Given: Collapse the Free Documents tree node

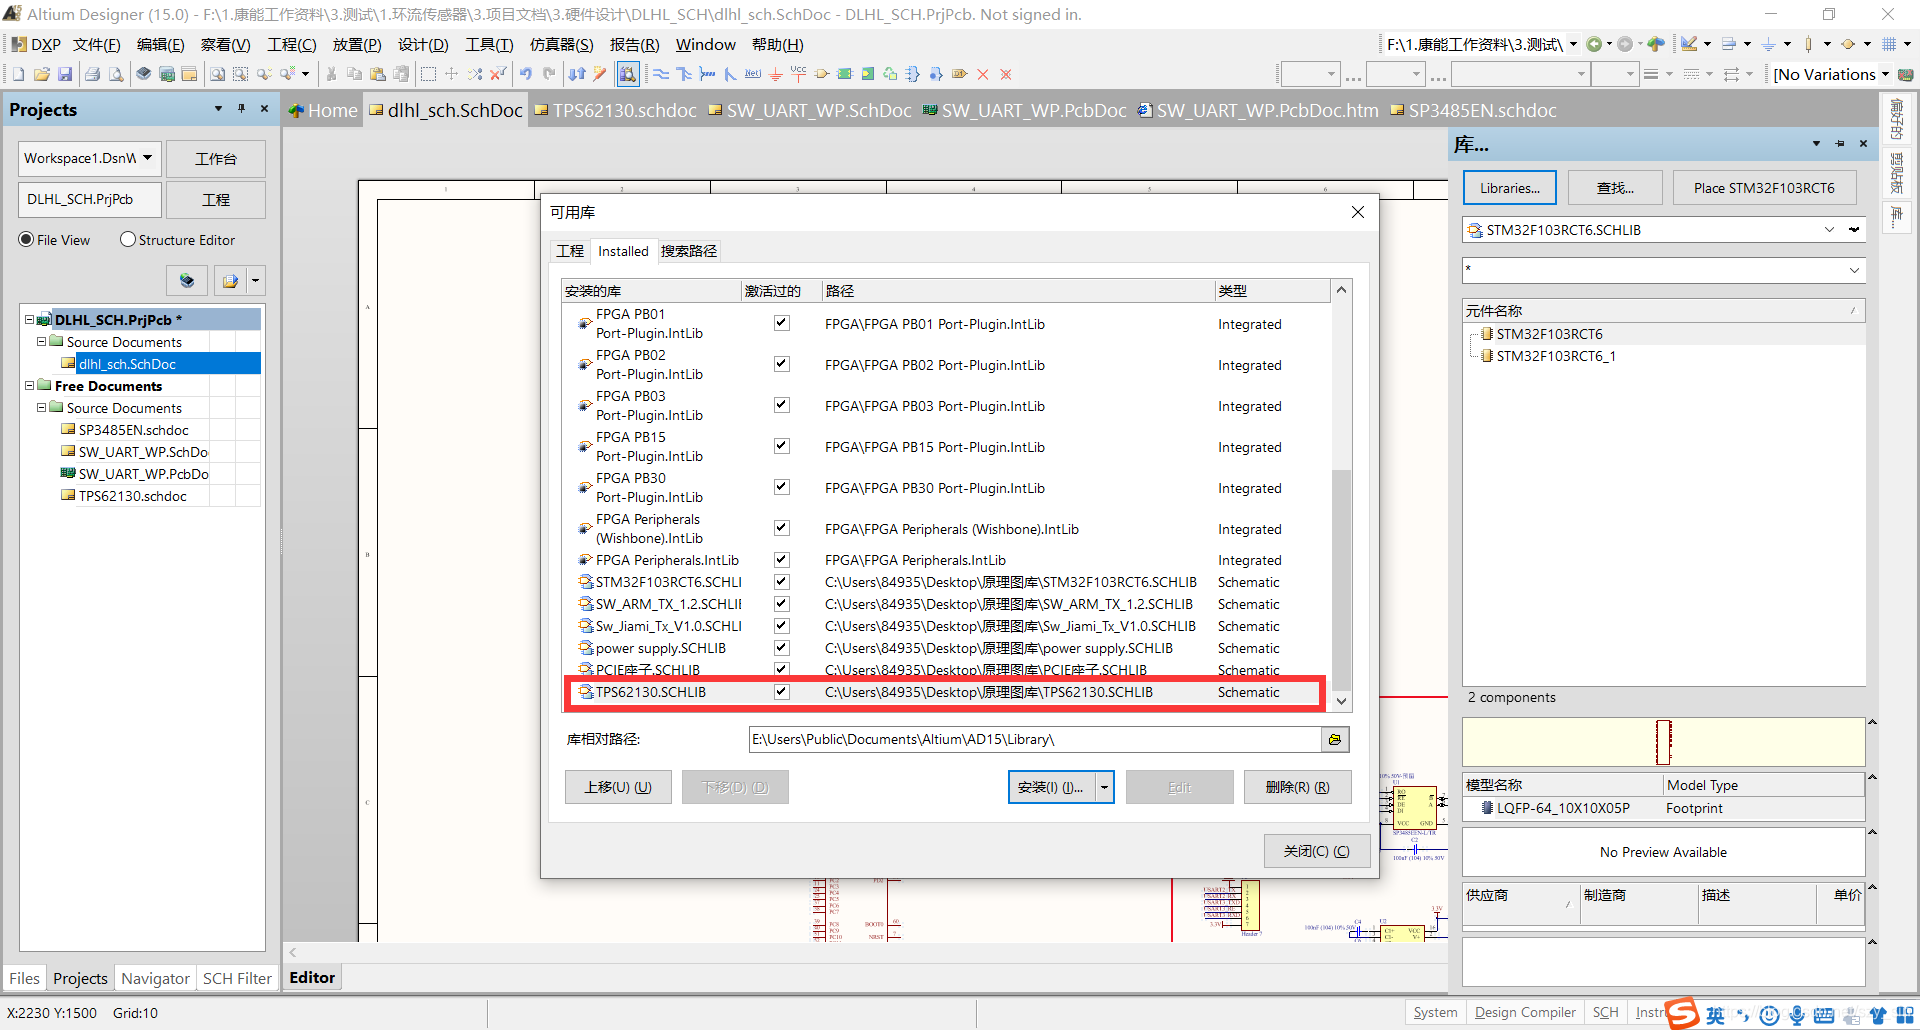Looking at the screenshot, I should [29, 386].
